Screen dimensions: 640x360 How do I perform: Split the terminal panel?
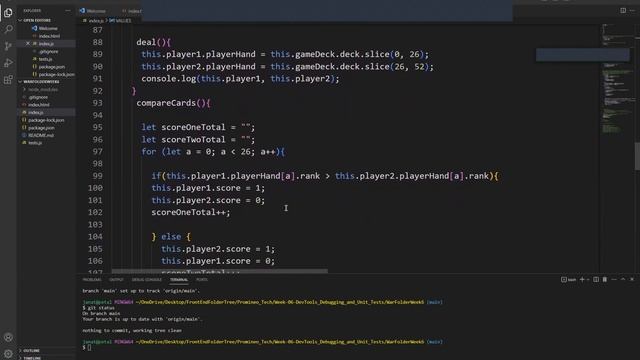click(596, 280)
